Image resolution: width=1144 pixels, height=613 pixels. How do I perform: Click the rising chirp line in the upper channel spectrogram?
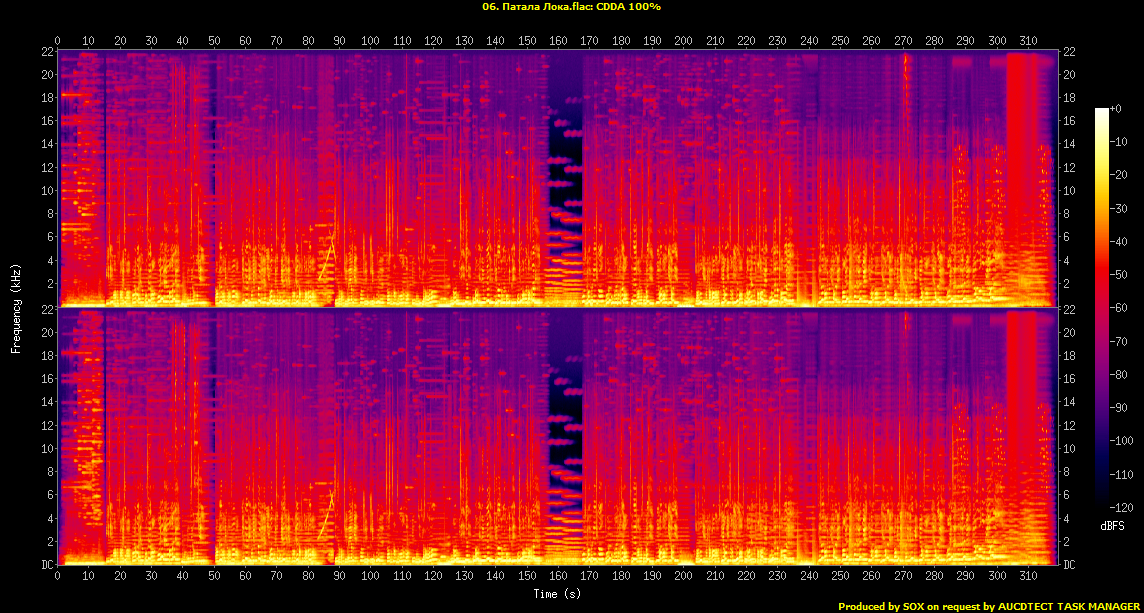point(327,255)
